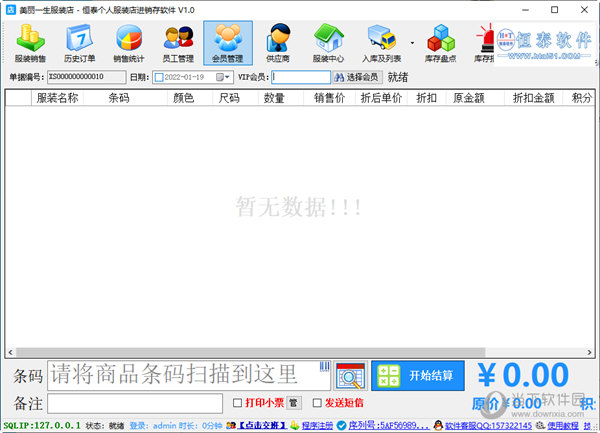Click the 使用教程 tutorial link

562,425
